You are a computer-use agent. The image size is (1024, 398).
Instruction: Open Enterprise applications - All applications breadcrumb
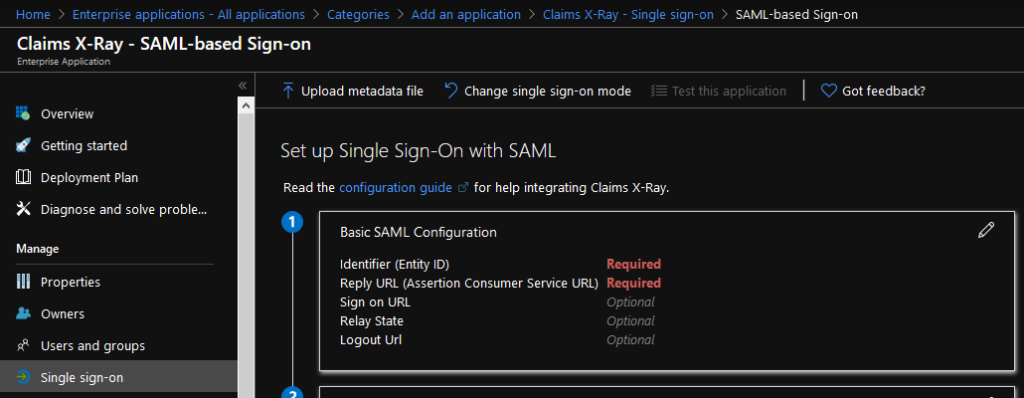click(188, 14)
